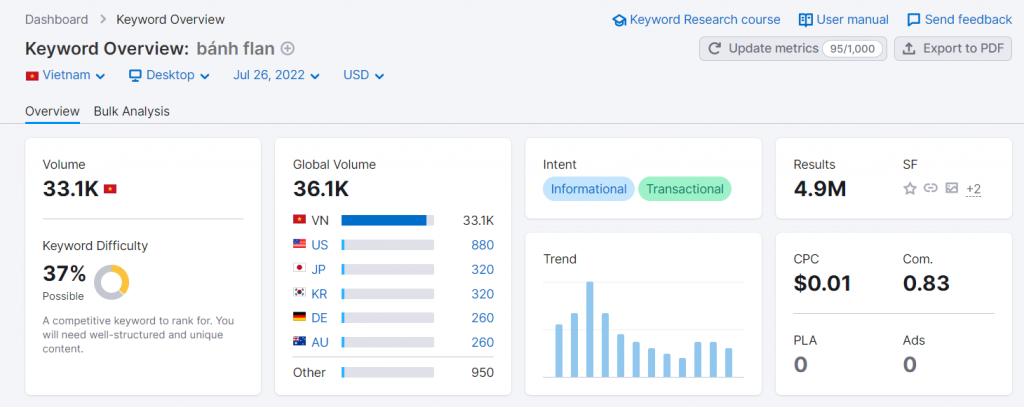Click the star SERP feature icon
1024x407 pixels.
(910, 189)
